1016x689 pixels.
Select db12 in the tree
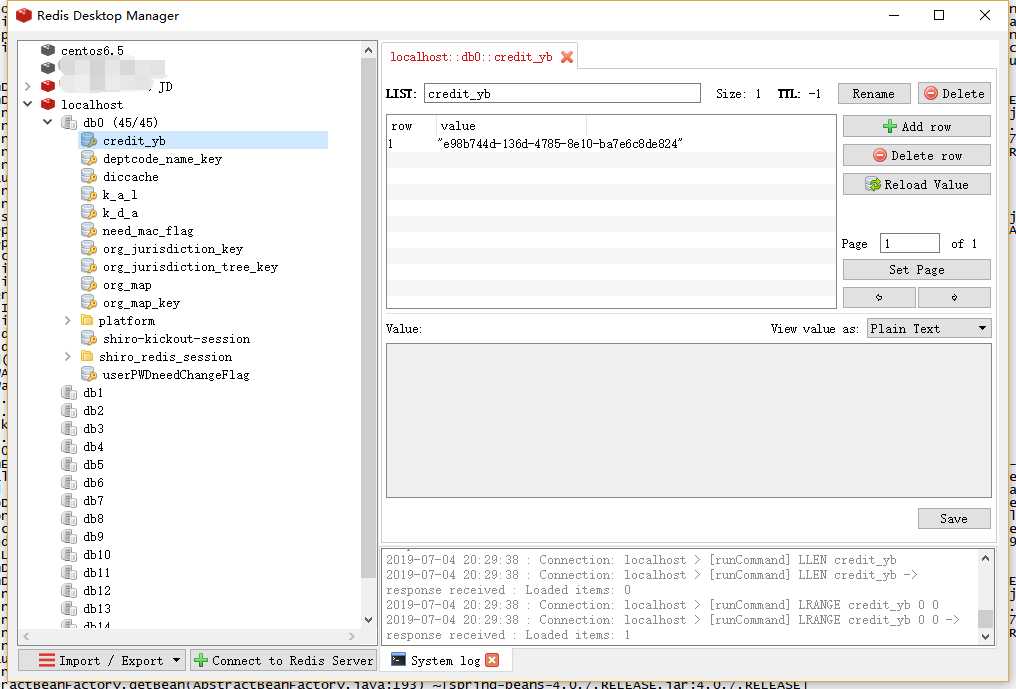(97, 590)
